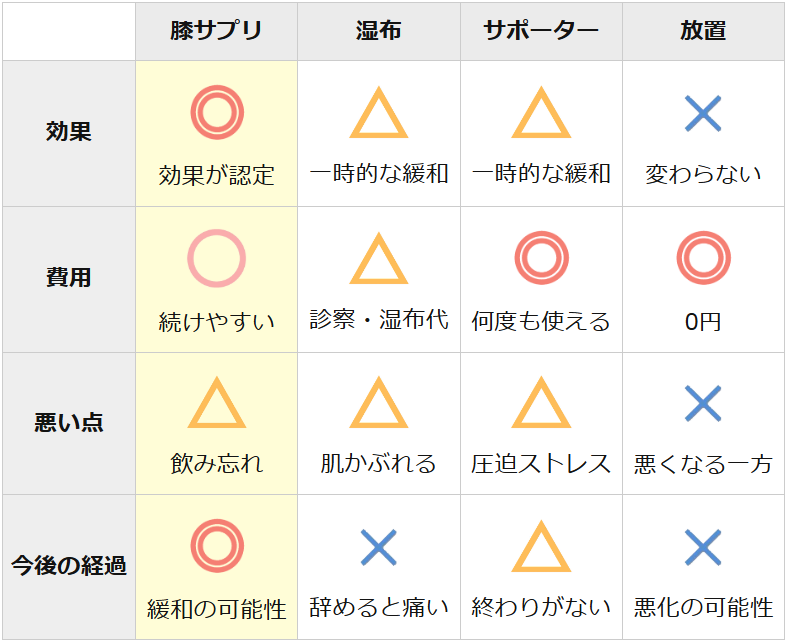This screenshot has width=788, height=643.
Task: Click the triangle above 圧迫ストレス
Action: coord(541,404)
